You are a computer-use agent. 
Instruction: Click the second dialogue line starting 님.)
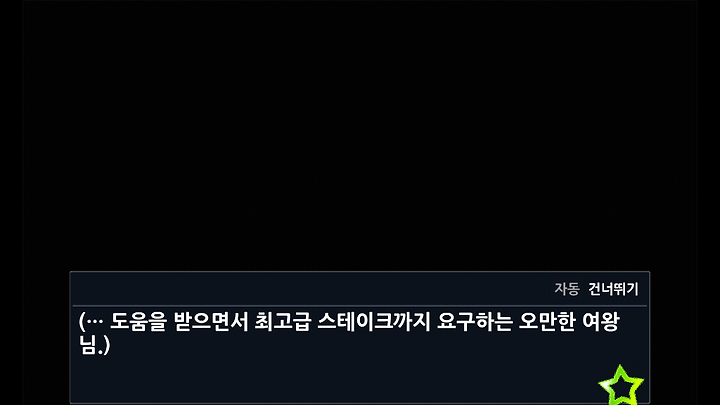(95, 345)
